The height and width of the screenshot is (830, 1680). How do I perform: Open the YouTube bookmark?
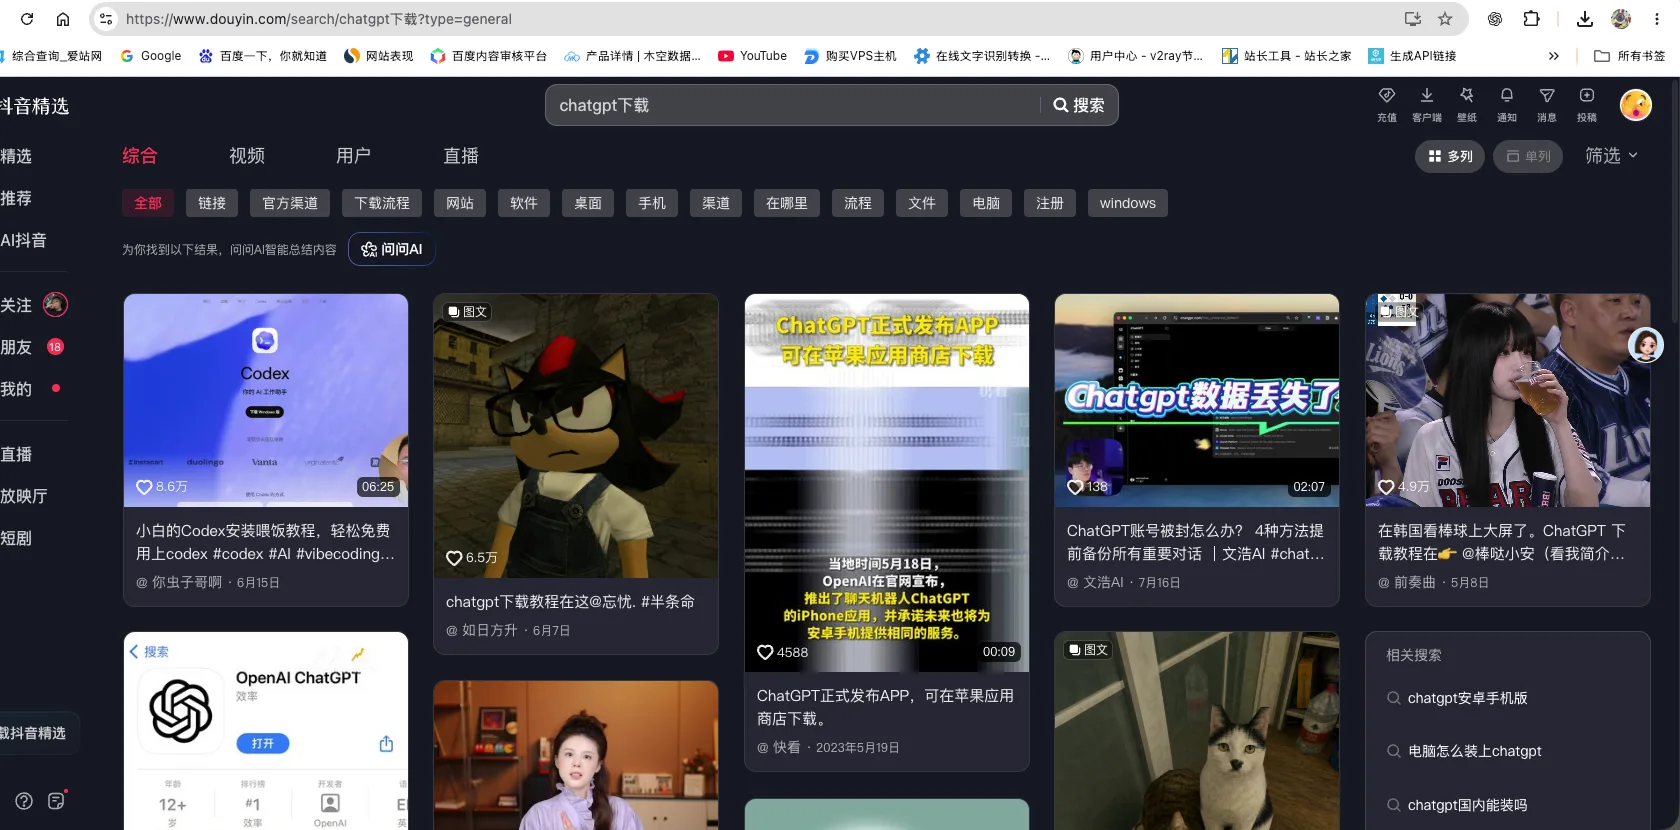(753, 56)
